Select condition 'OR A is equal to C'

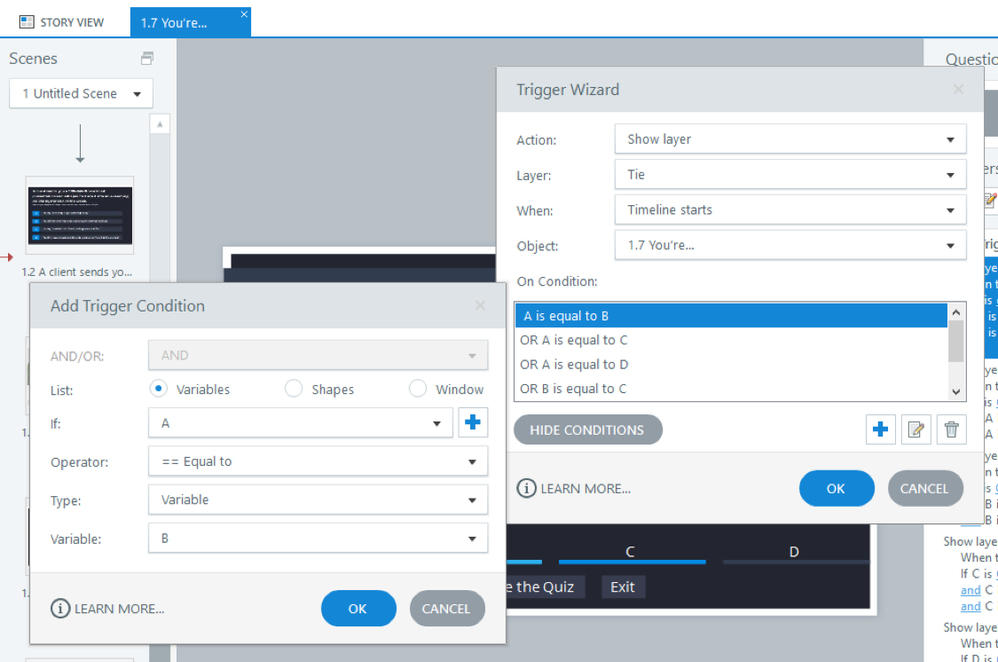click(x=731, y=340)
